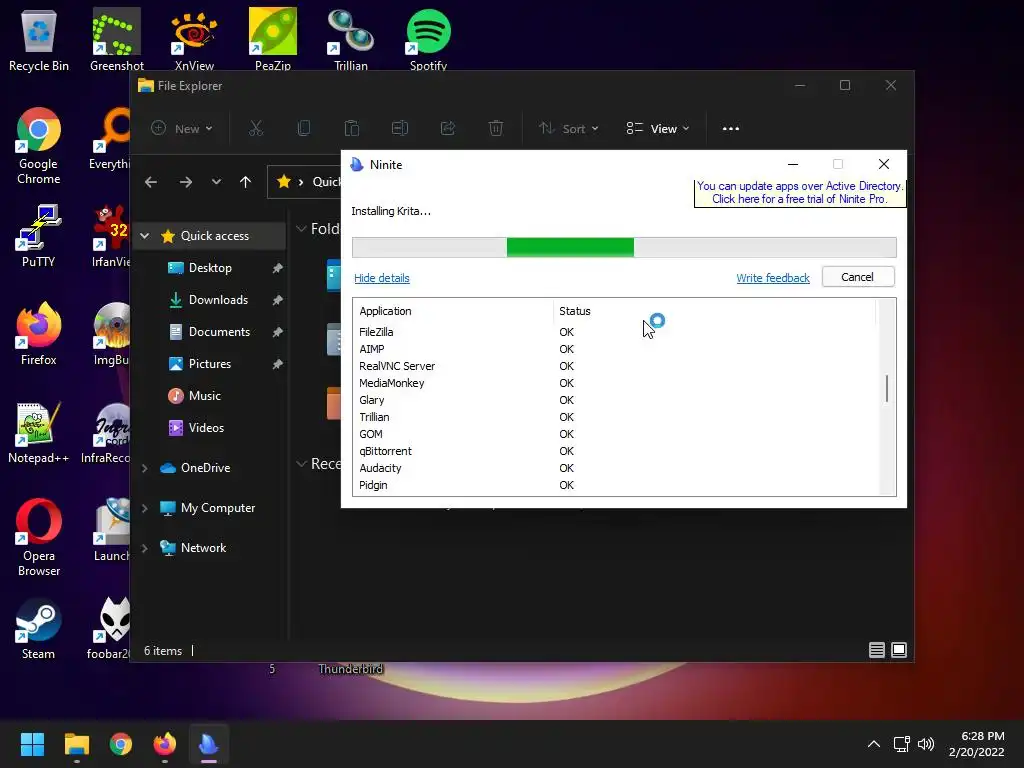Click Share icon in File Explorer toolbar
The image size is (1024, 768).
(x=448, y=128)
